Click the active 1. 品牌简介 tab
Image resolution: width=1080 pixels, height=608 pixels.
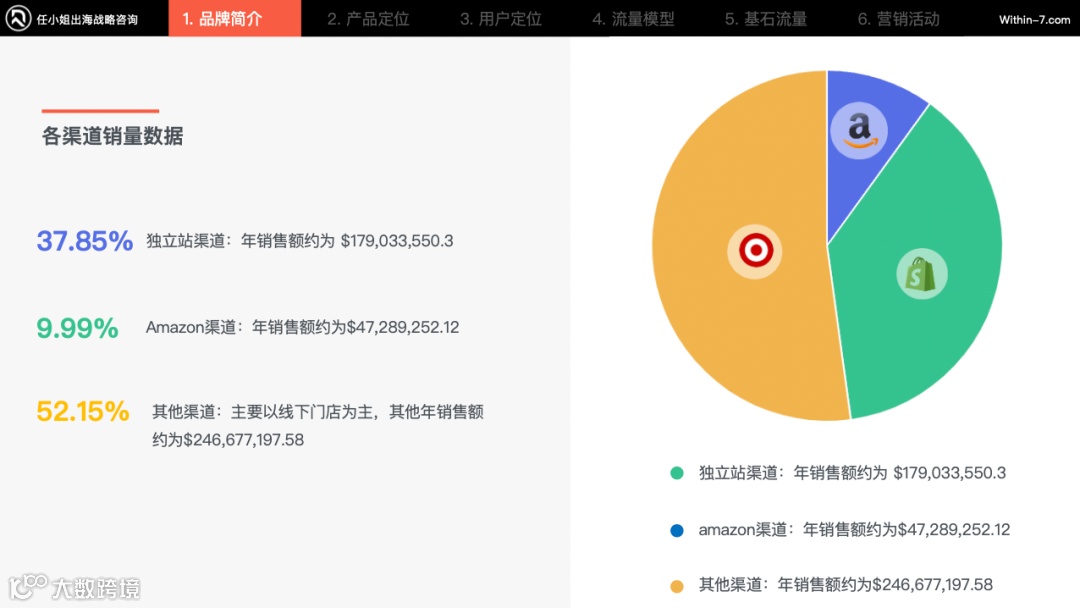pos(234,18)
